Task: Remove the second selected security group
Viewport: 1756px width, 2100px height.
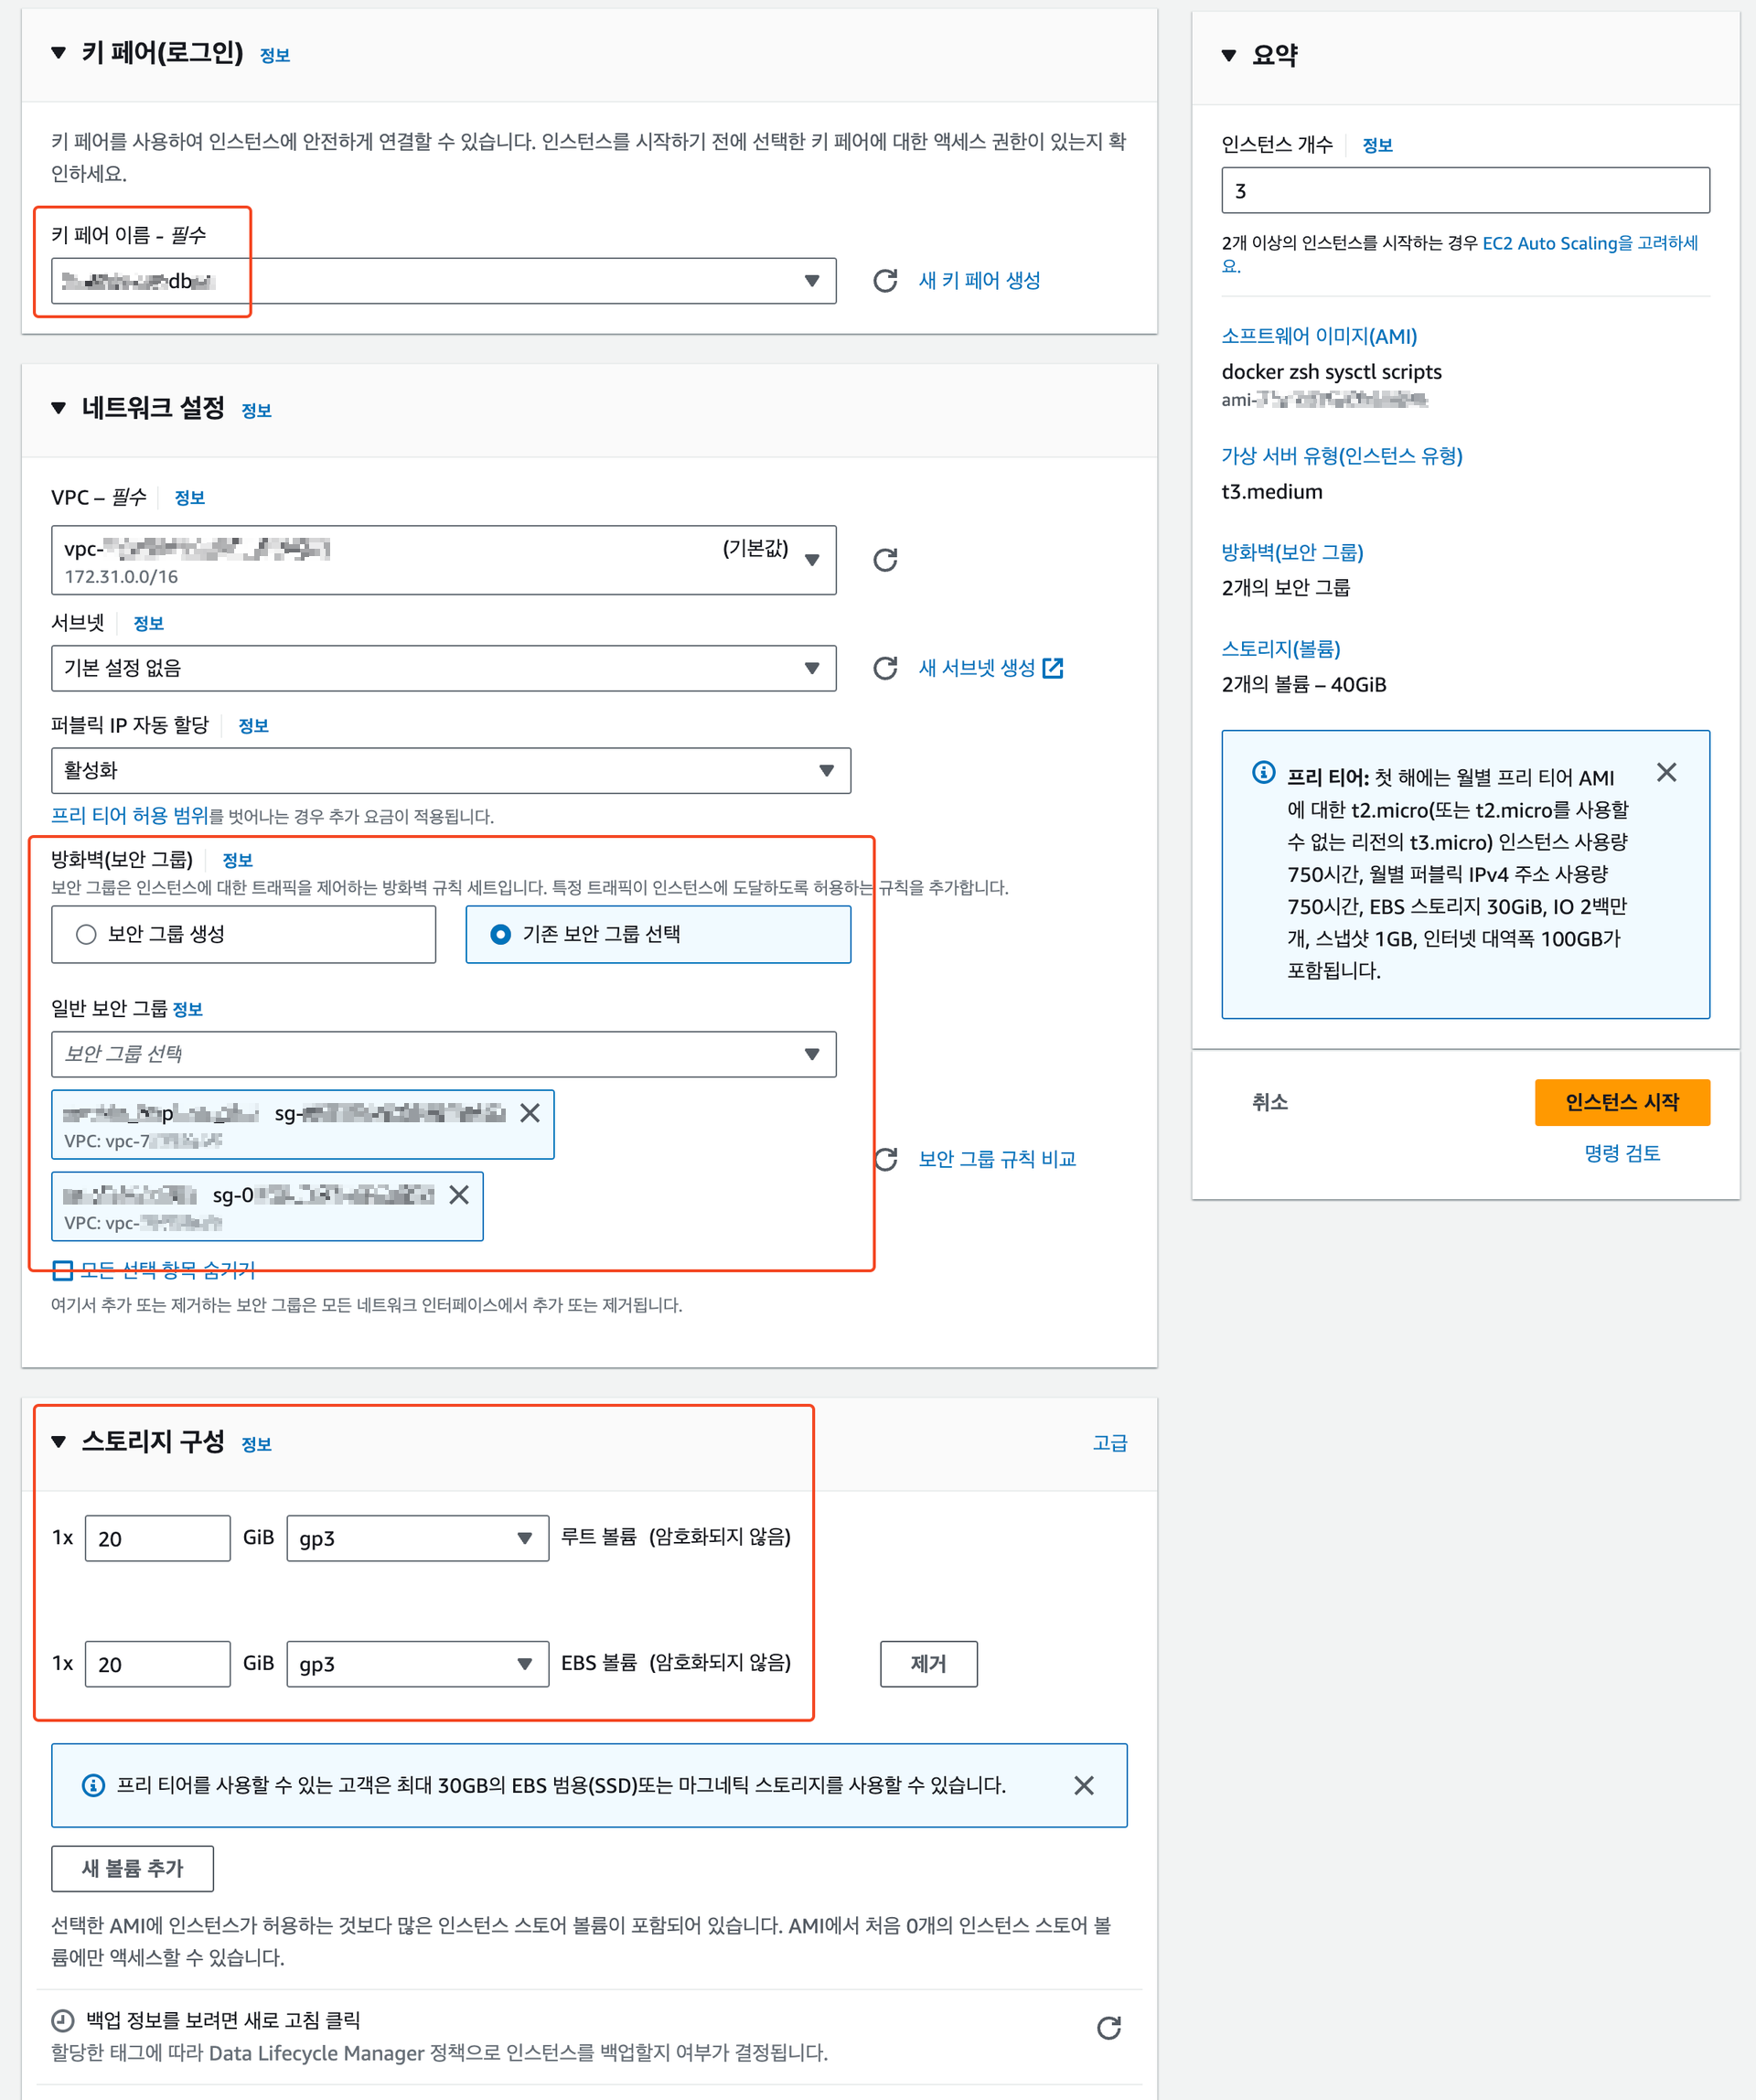Action: 459,1195
